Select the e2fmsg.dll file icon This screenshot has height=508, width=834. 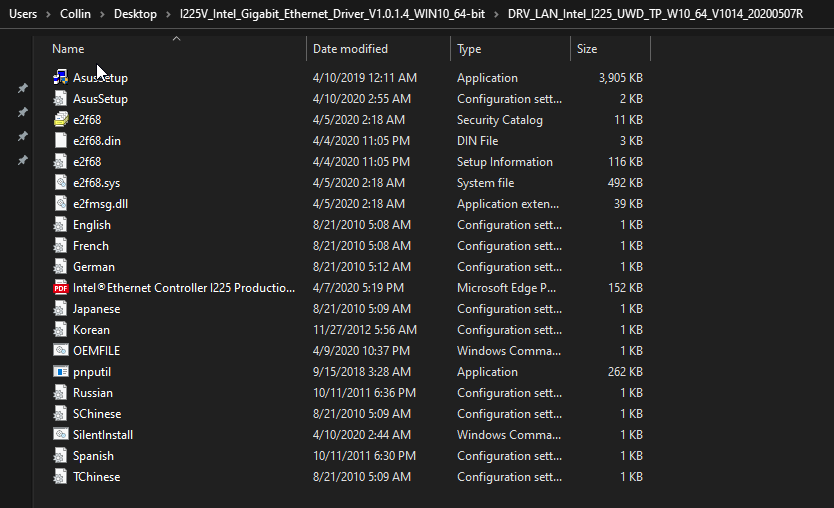pos(61,203)
